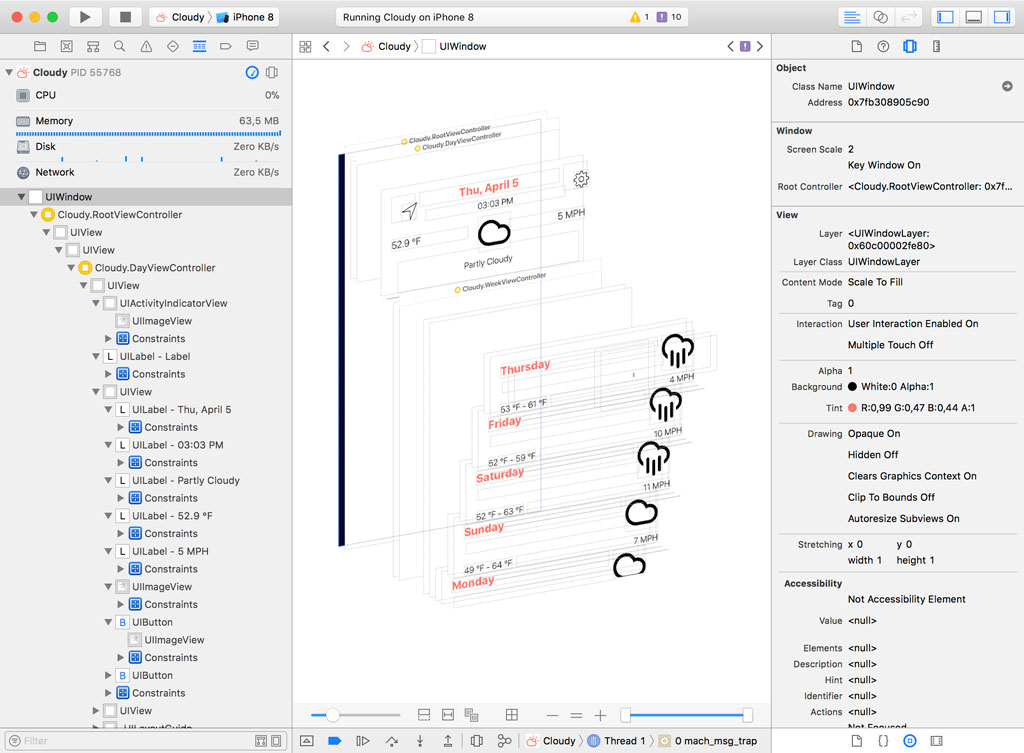
Task: Hide the right inspector panel
Action: coord(1003,16)
